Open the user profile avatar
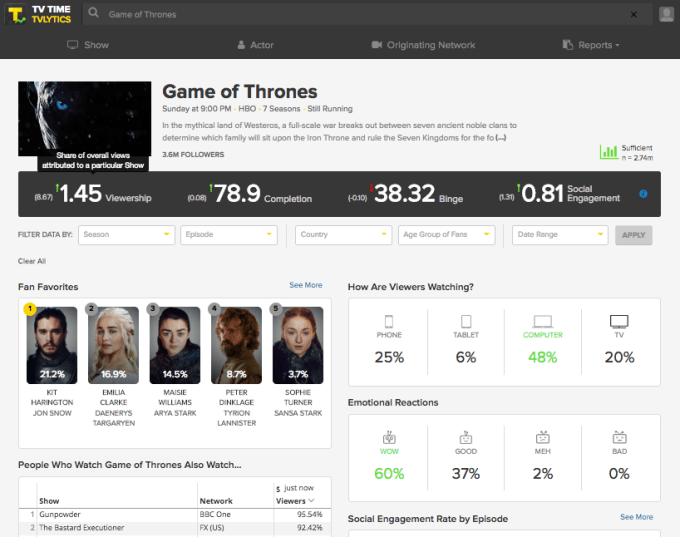The width and height of the screenshot is (680, 537). (666, 14)
